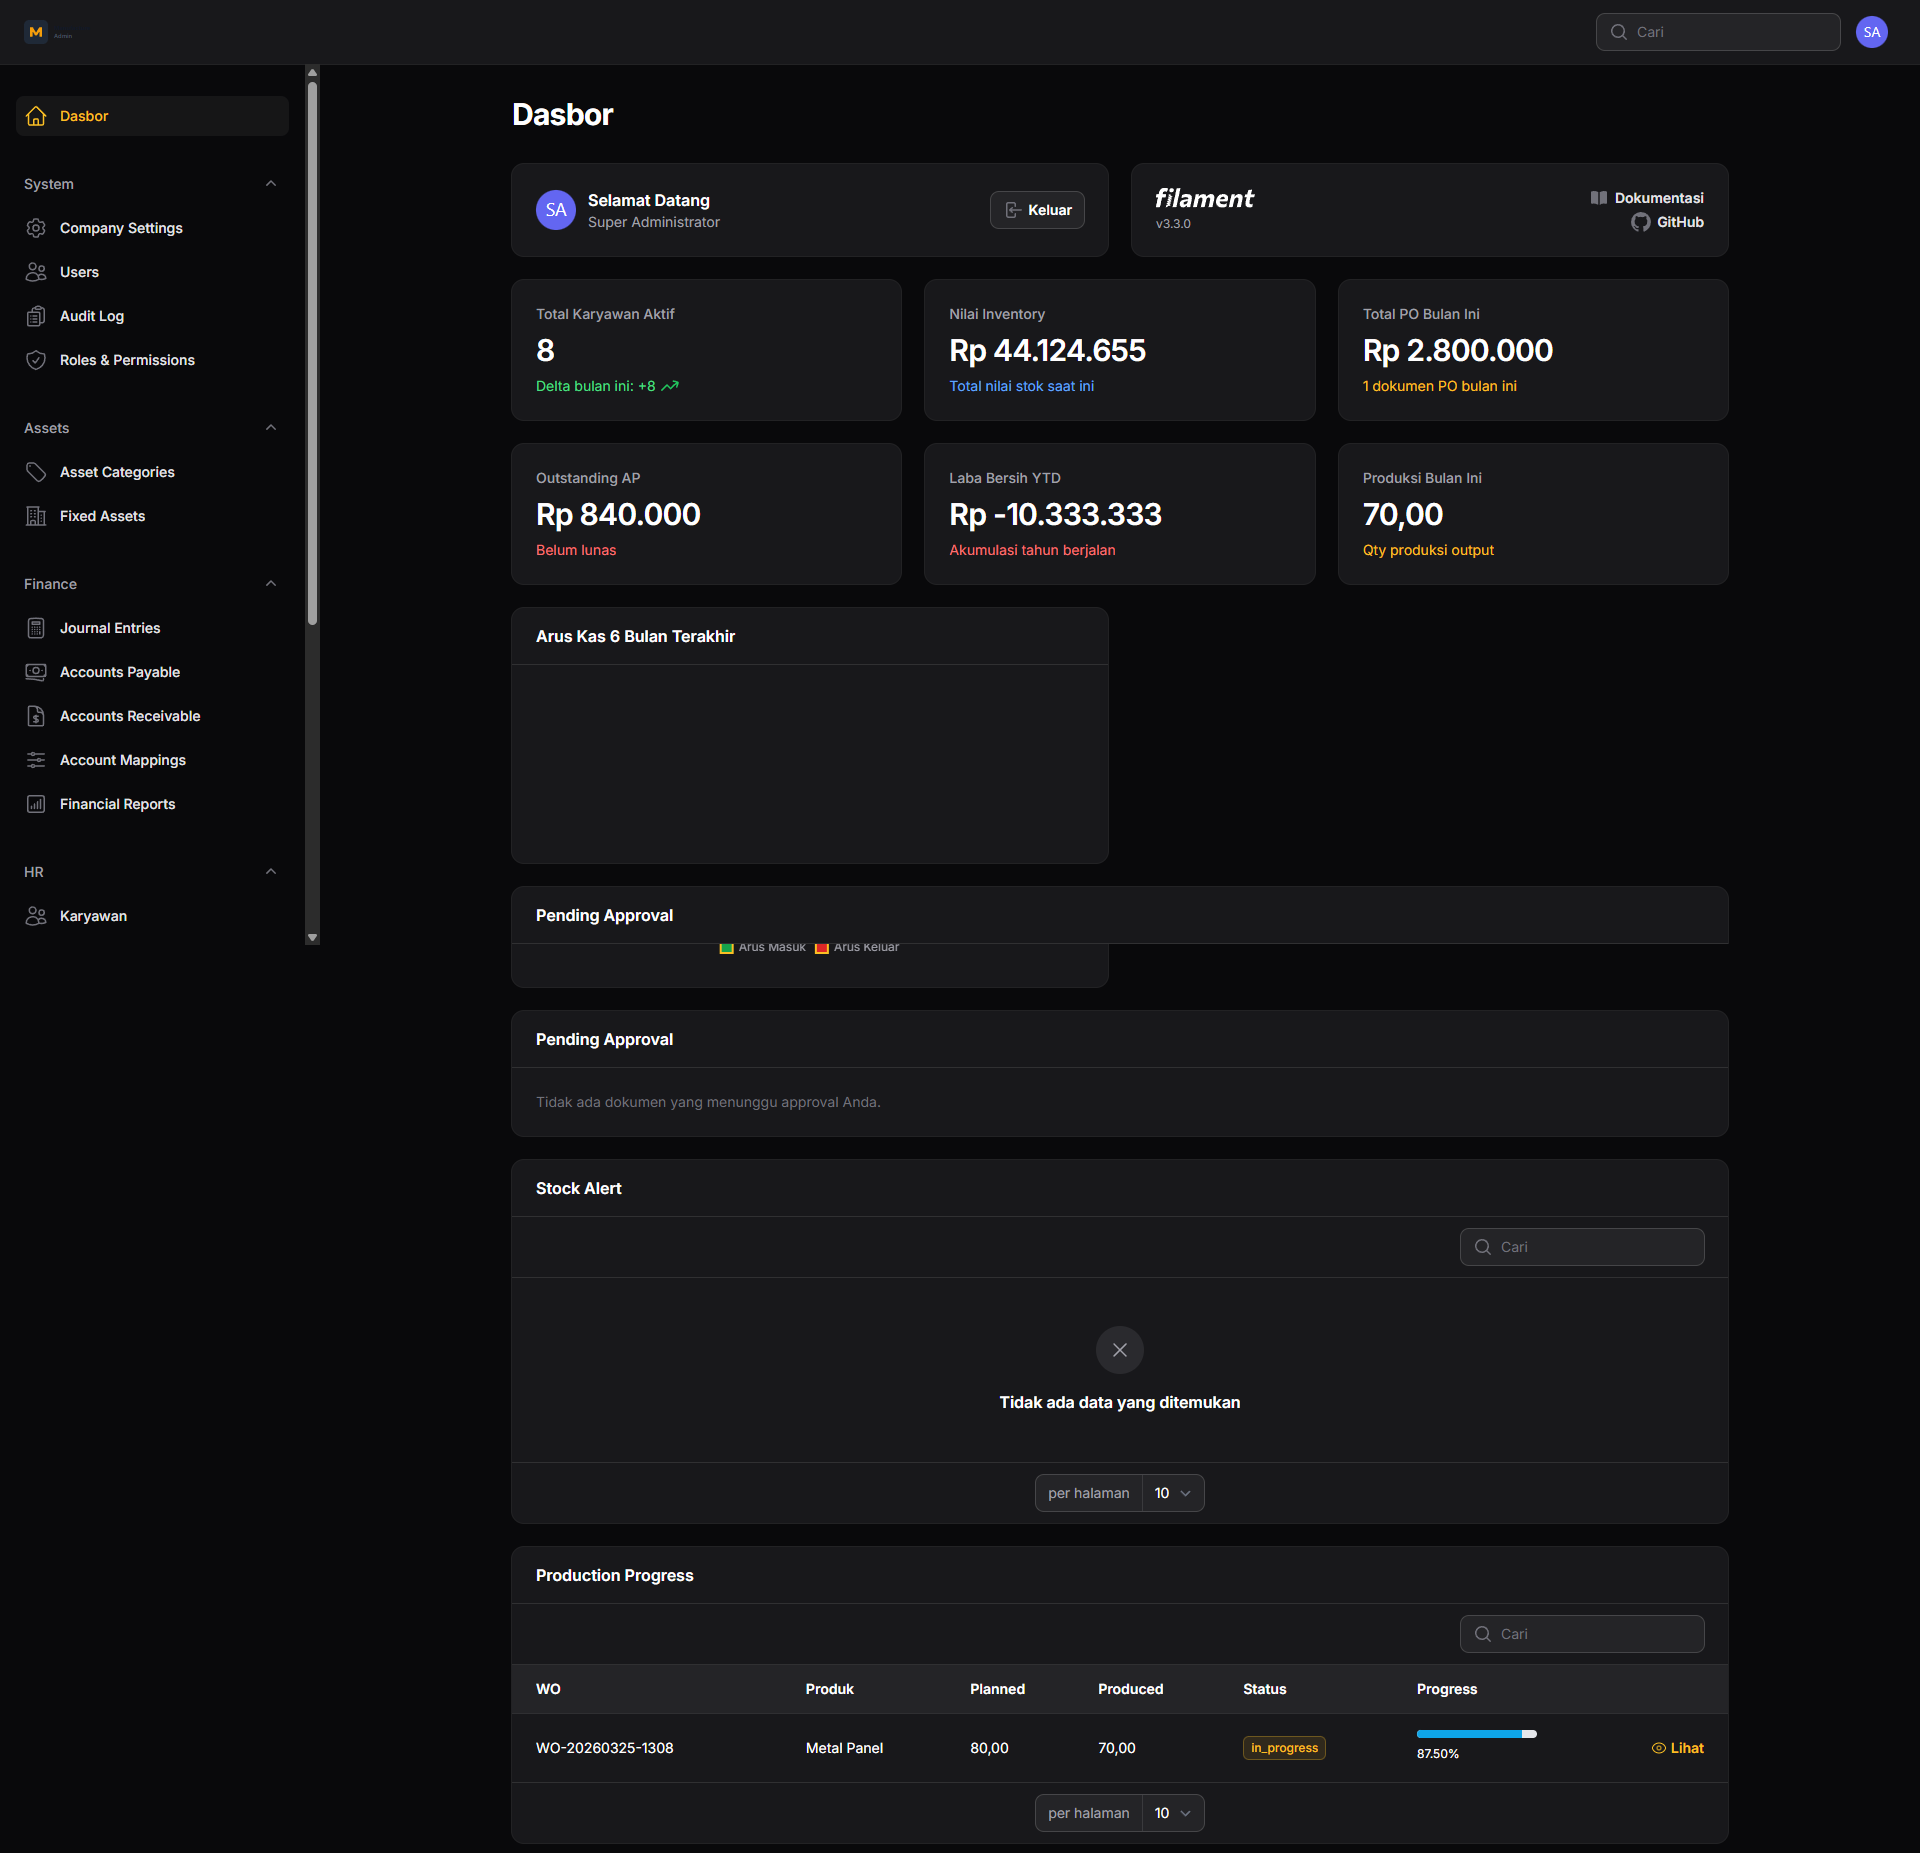Open Audit Log page
Image resolution: width=1920 pixels, height=1853 pixels.
(152, 316)
